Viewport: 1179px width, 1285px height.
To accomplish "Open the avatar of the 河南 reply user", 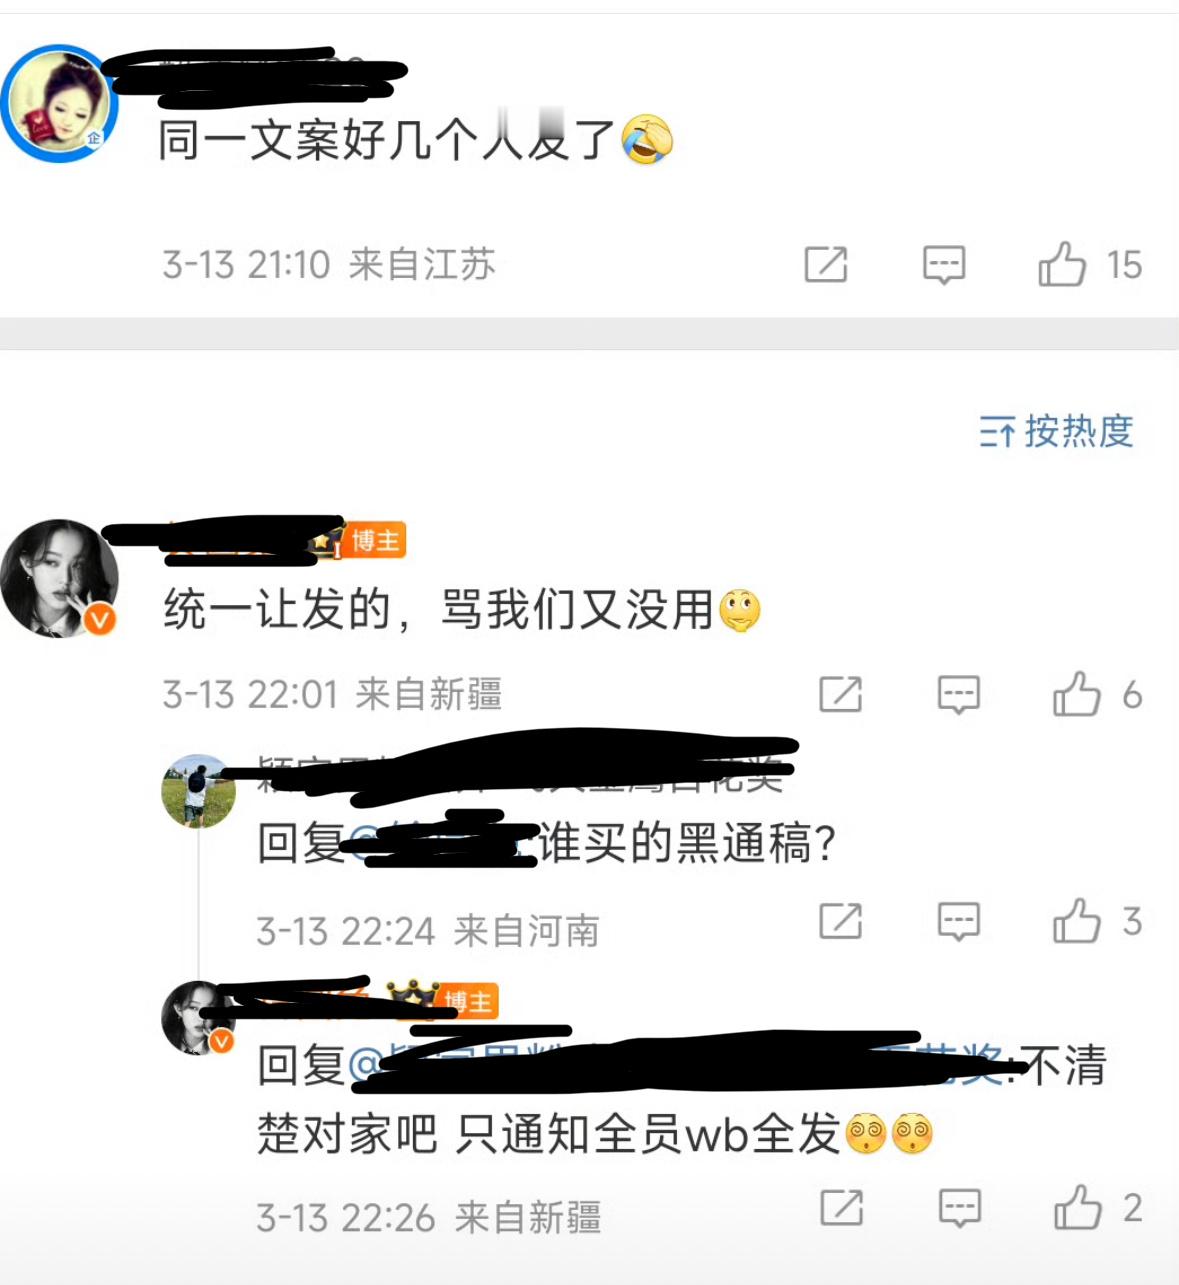I will click(x=198, y=791).
